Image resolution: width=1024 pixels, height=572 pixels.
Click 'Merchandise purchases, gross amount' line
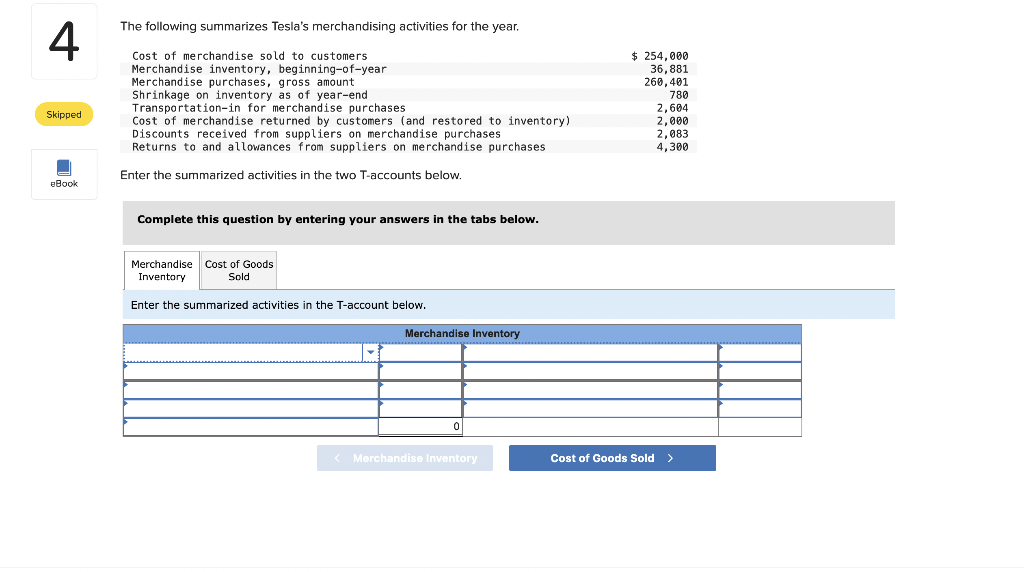point(243,82)
